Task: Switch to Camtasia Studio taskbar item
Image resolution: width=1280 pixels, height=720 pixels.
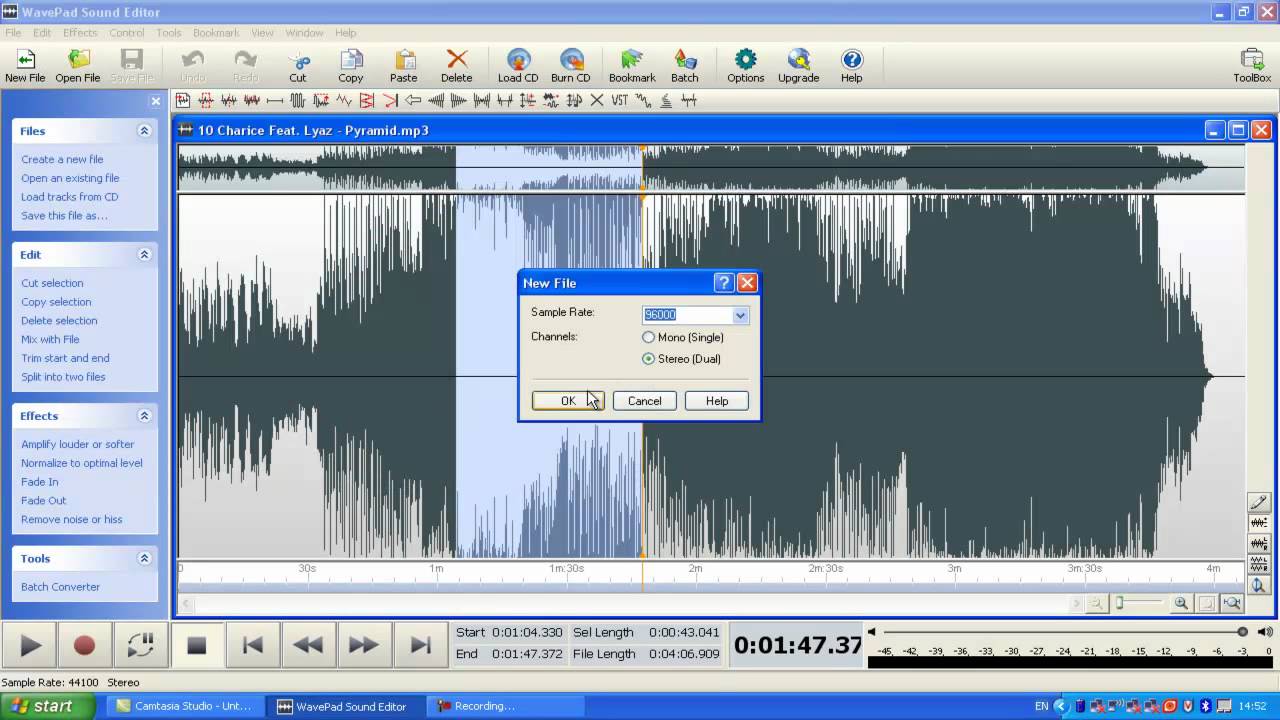Action: tap(184, 706)
